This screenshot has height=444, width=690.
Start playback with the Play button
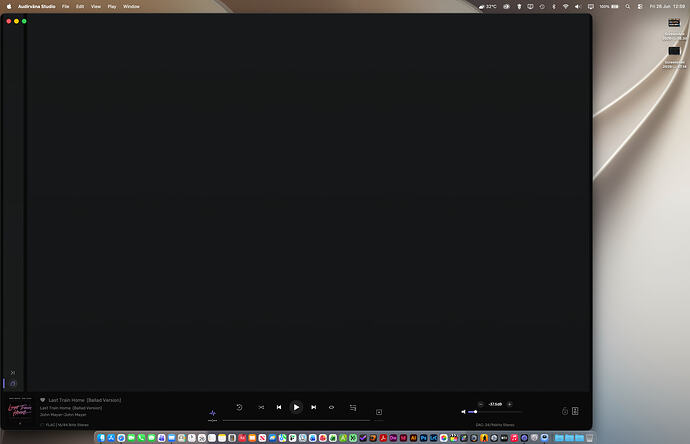296,407
